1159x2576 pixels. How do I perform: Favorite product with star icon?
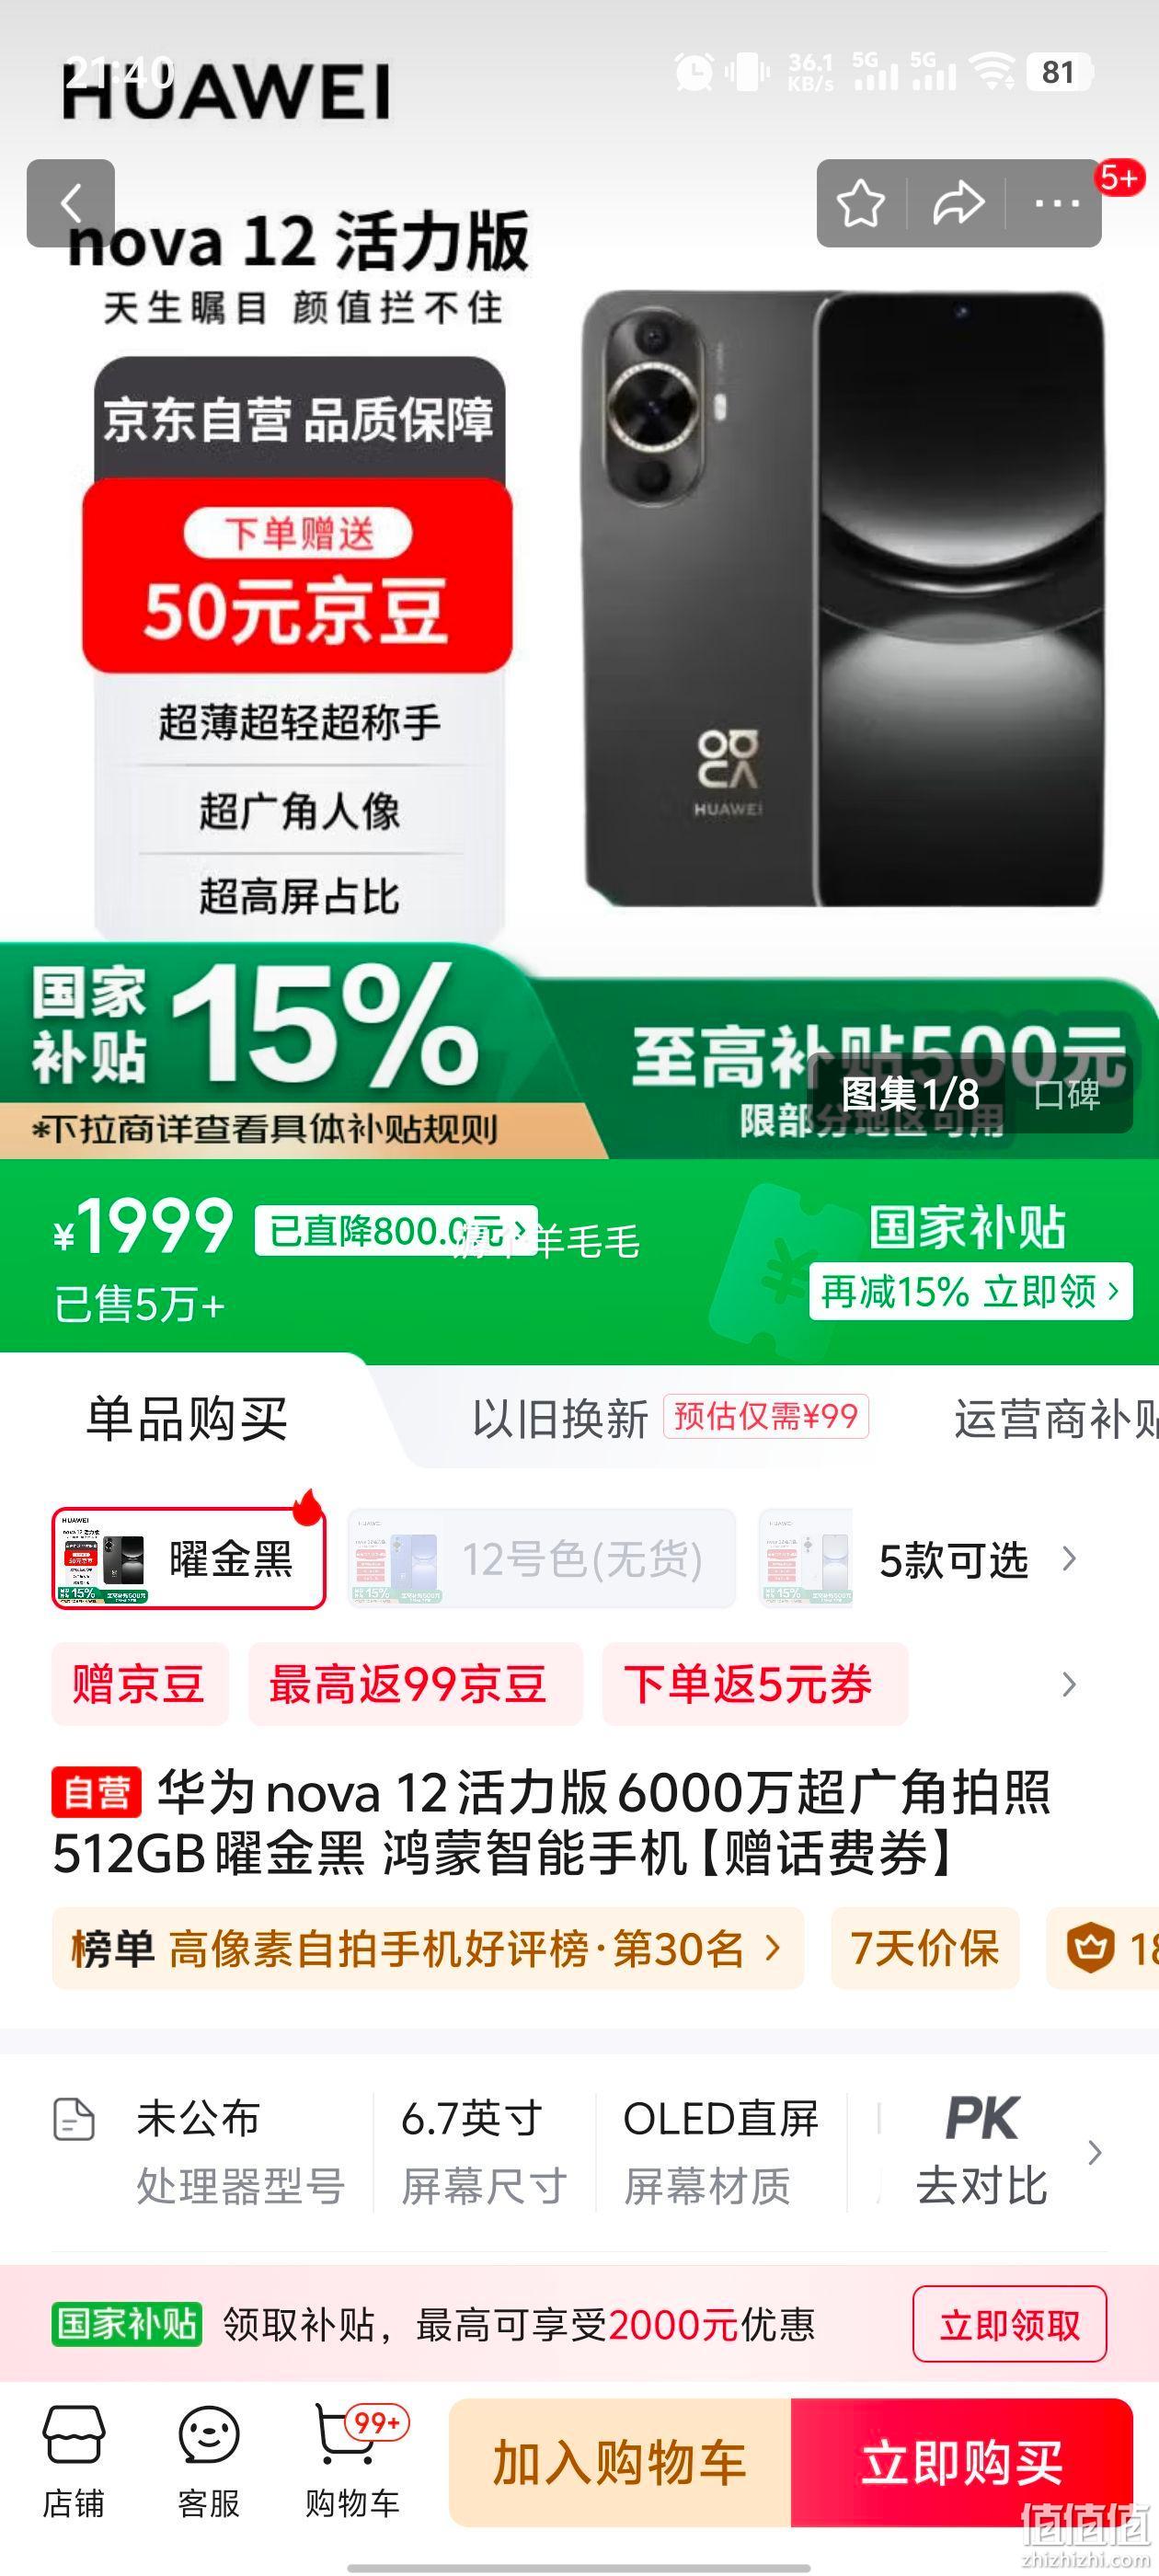[x=860, y=203]
